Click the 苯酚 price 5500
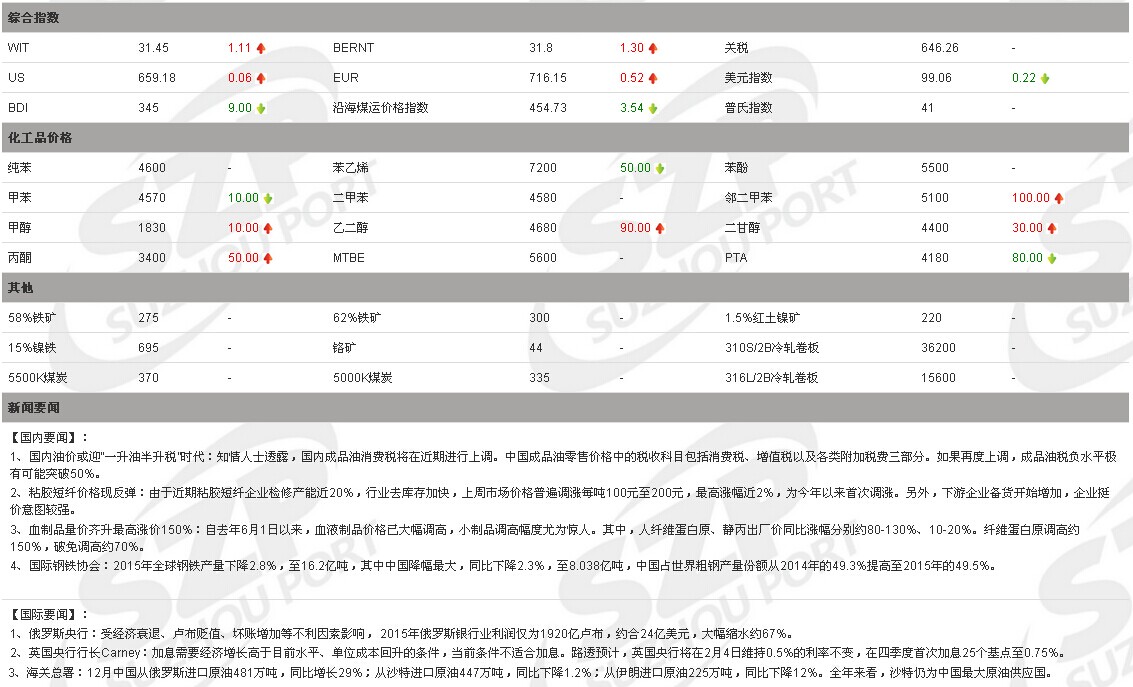Image resolution: width=1133 pixels, height=687 pixels. [x=935, y=168]
